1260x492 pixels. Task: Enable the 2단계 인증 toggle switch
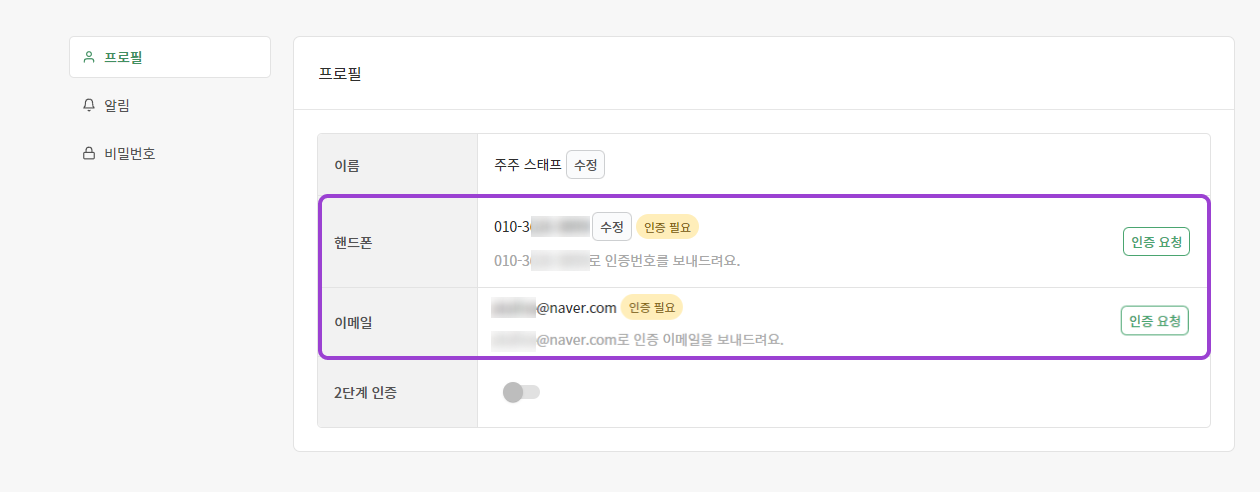click(521, 392)
